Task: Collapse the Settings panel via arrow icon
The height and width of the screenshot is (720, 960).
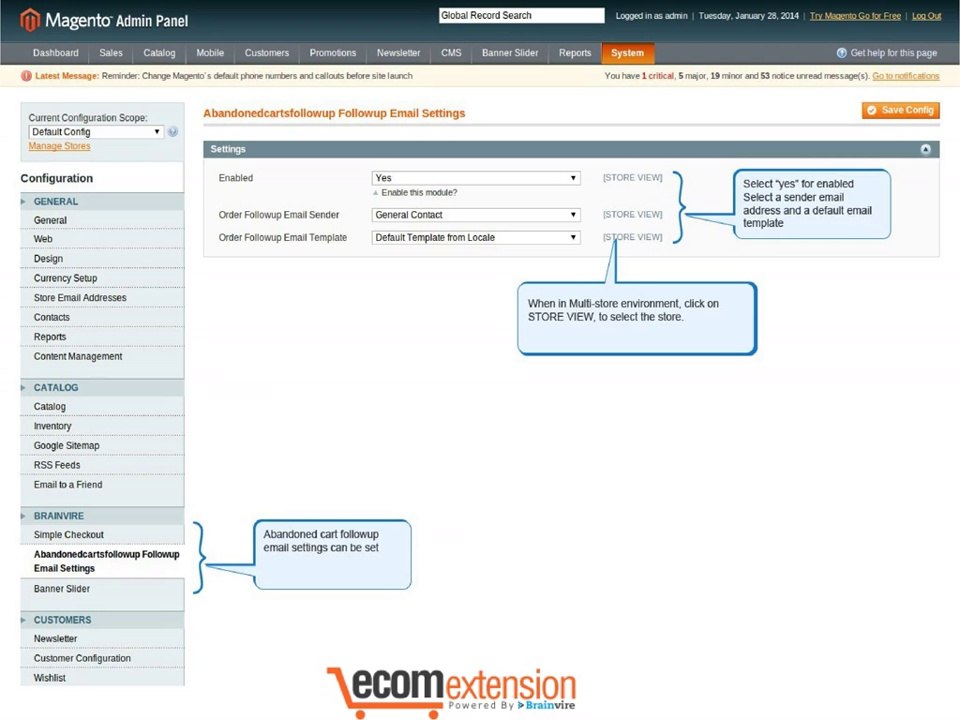Action: (926, 149)
